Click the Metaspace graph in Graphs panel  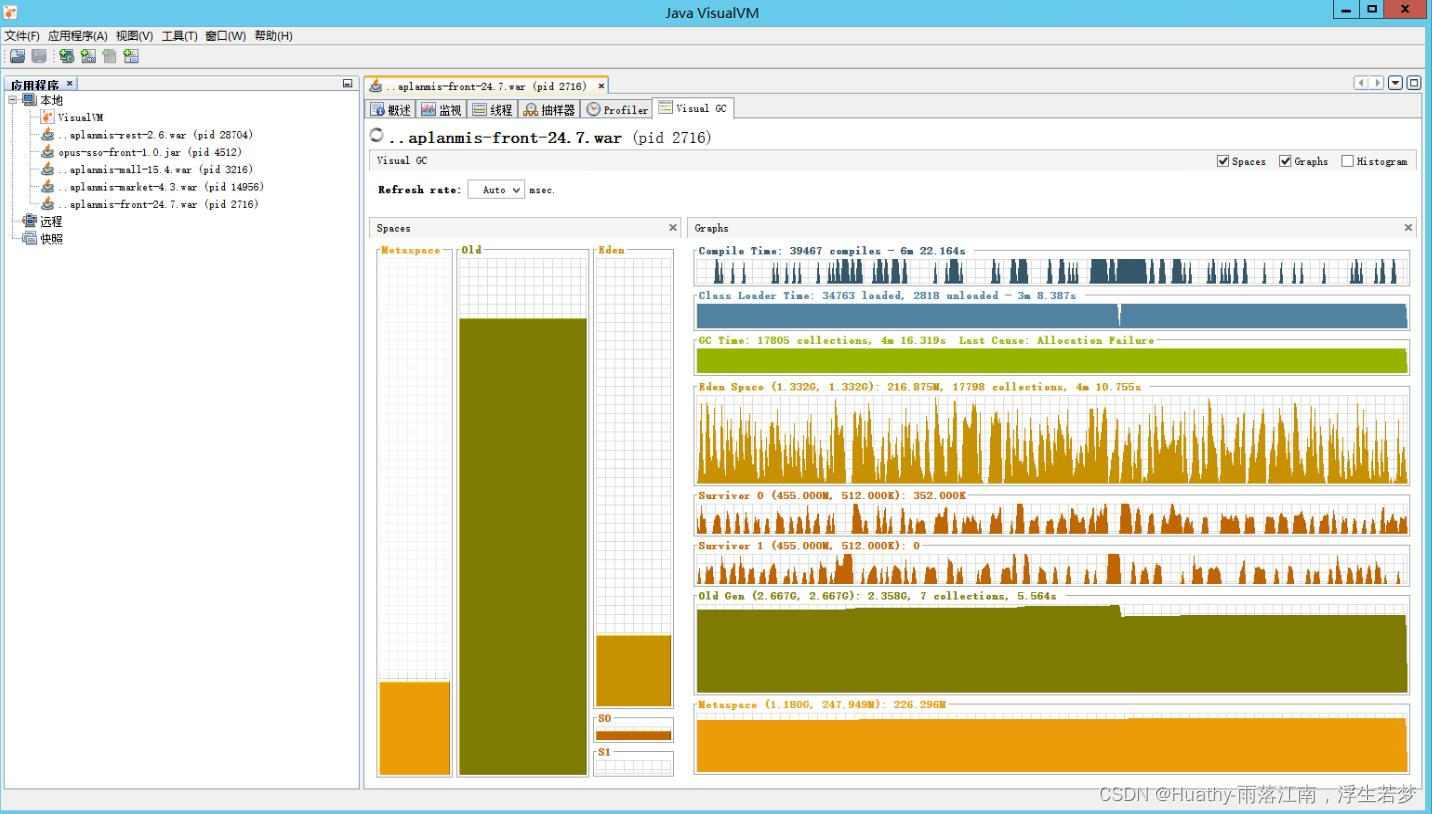(x=1052, y=744)
